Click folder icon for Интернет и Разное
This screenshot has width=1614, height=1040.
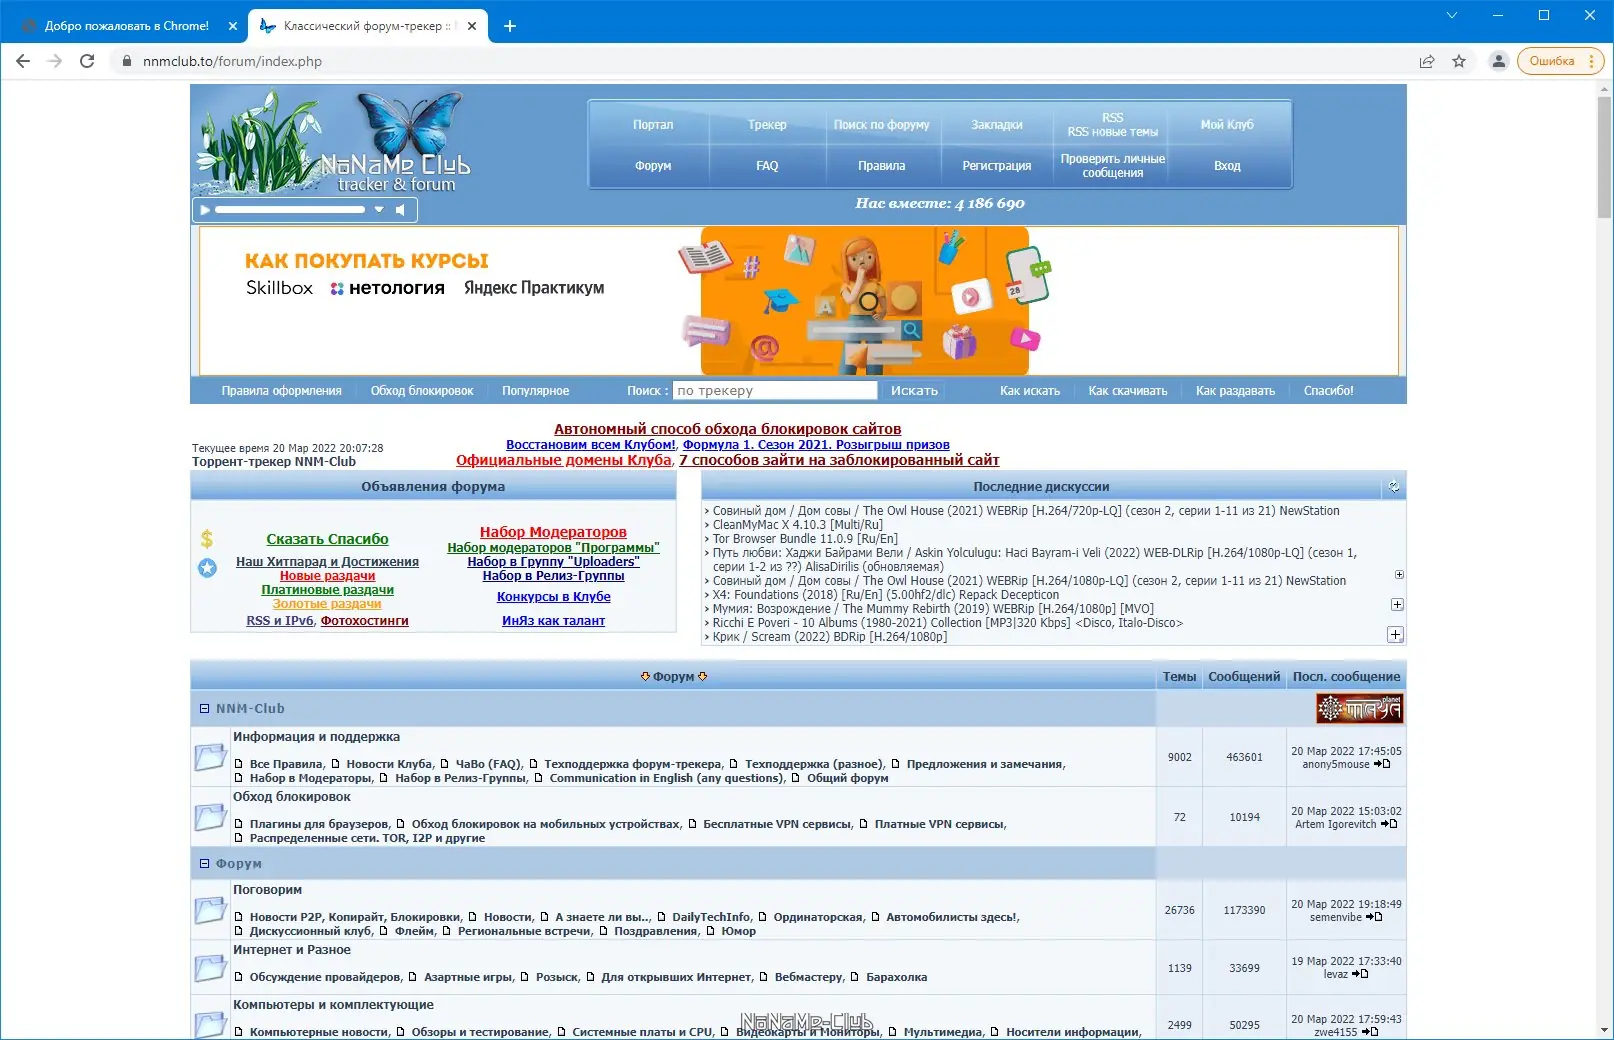coord(210,968)
